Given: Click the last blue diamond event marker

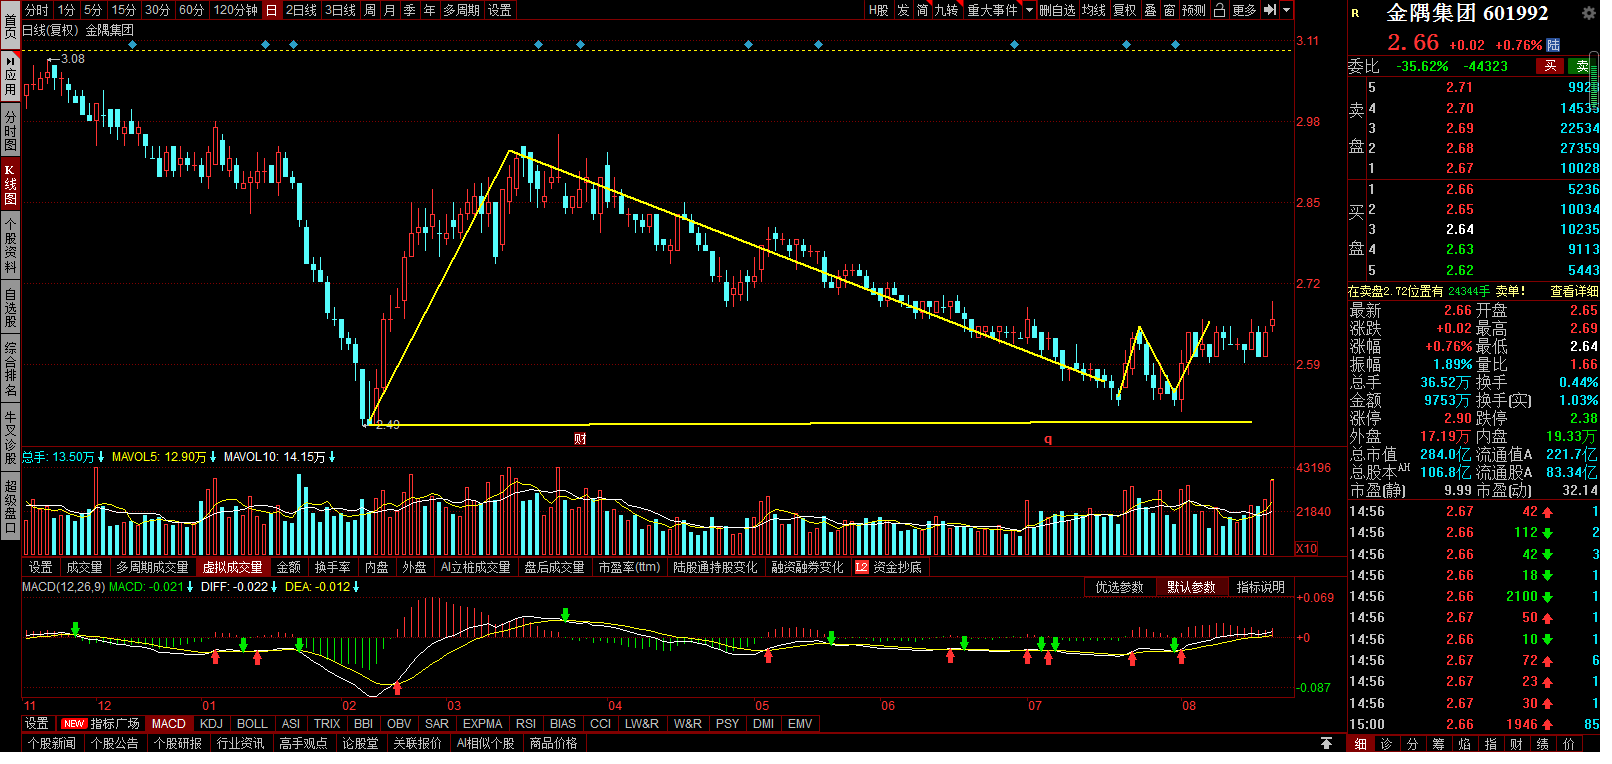Looking at the screenshot, I should click(x=1175, y=45).
